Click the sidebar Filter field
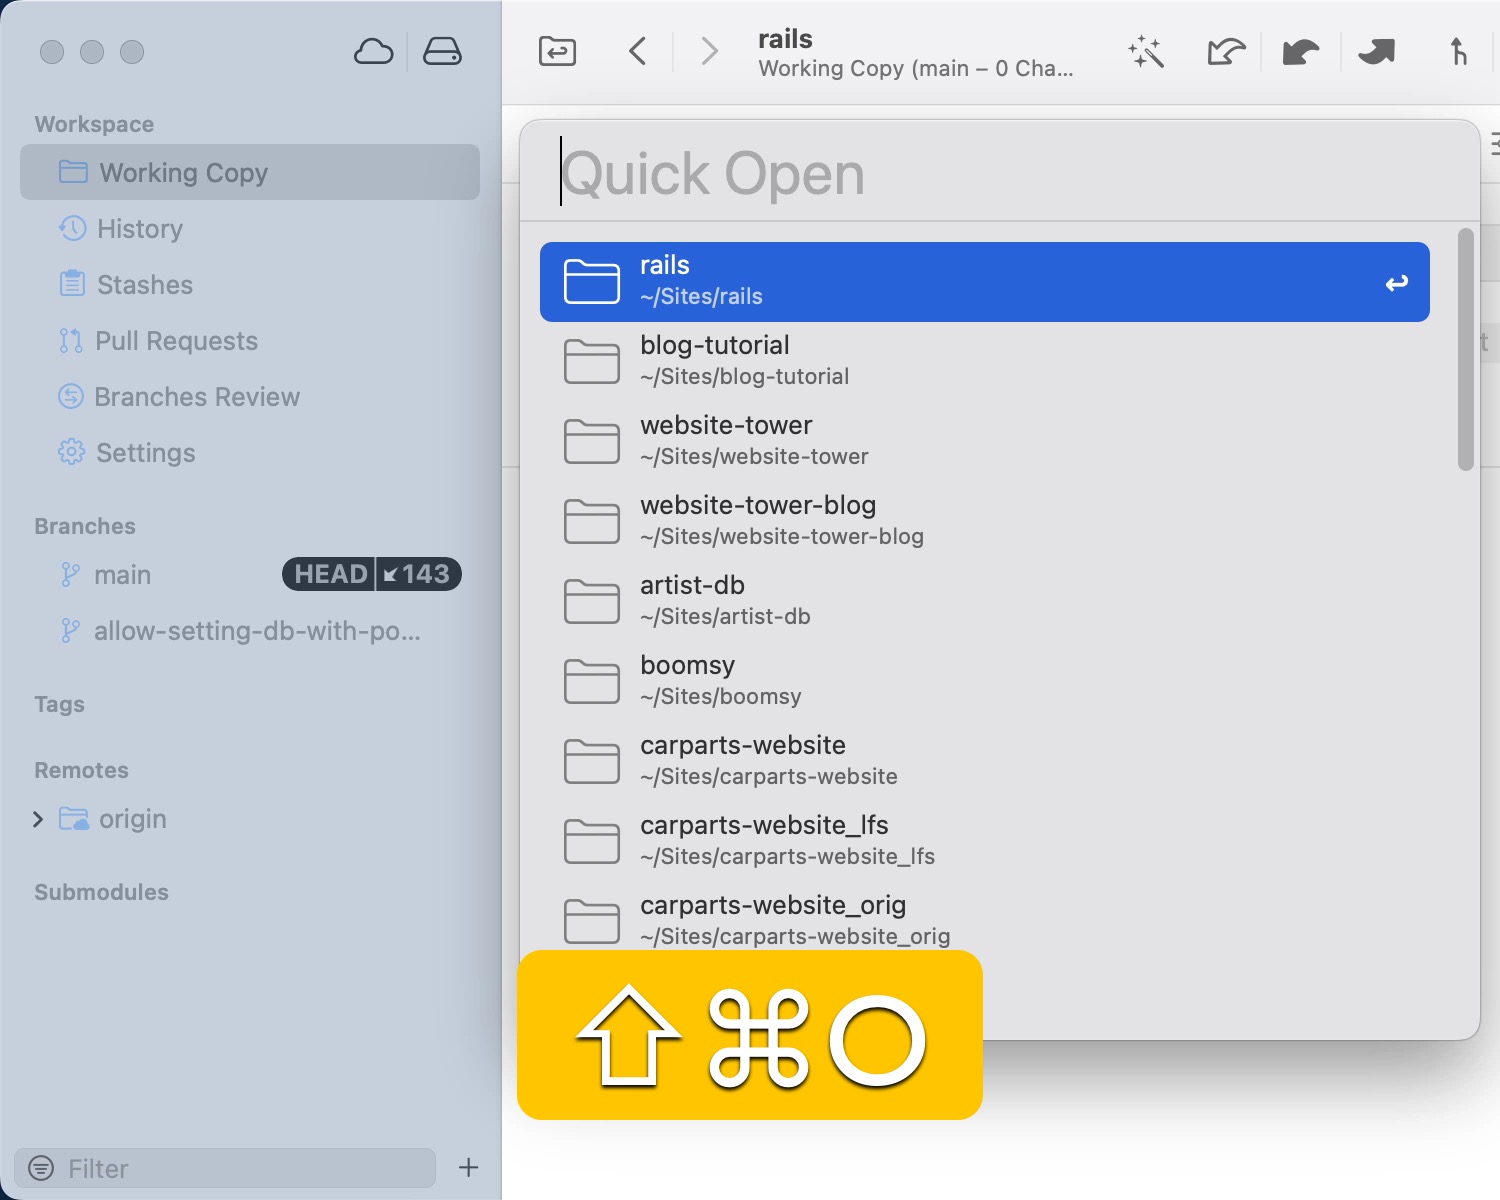The width and height of the screenshot is (1500, 1200). pyautogui.click(x=225, y=1168)
